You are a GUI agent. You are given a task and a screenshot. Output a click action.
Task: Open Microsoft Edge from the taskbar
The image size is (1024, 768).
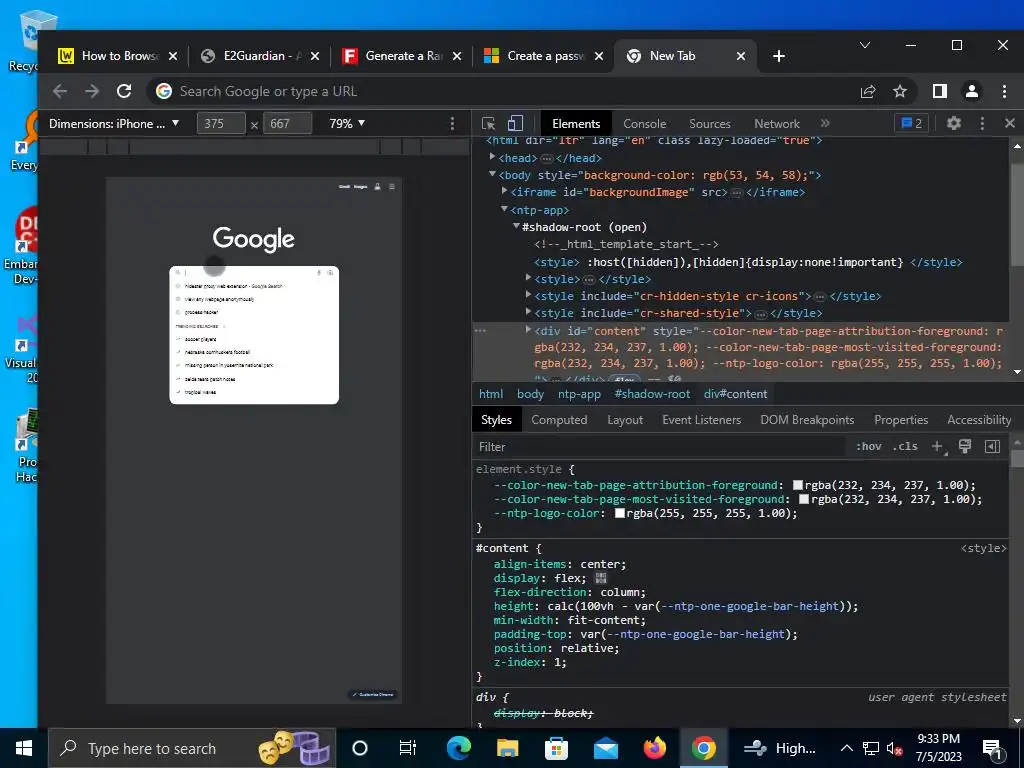[458, 748]
